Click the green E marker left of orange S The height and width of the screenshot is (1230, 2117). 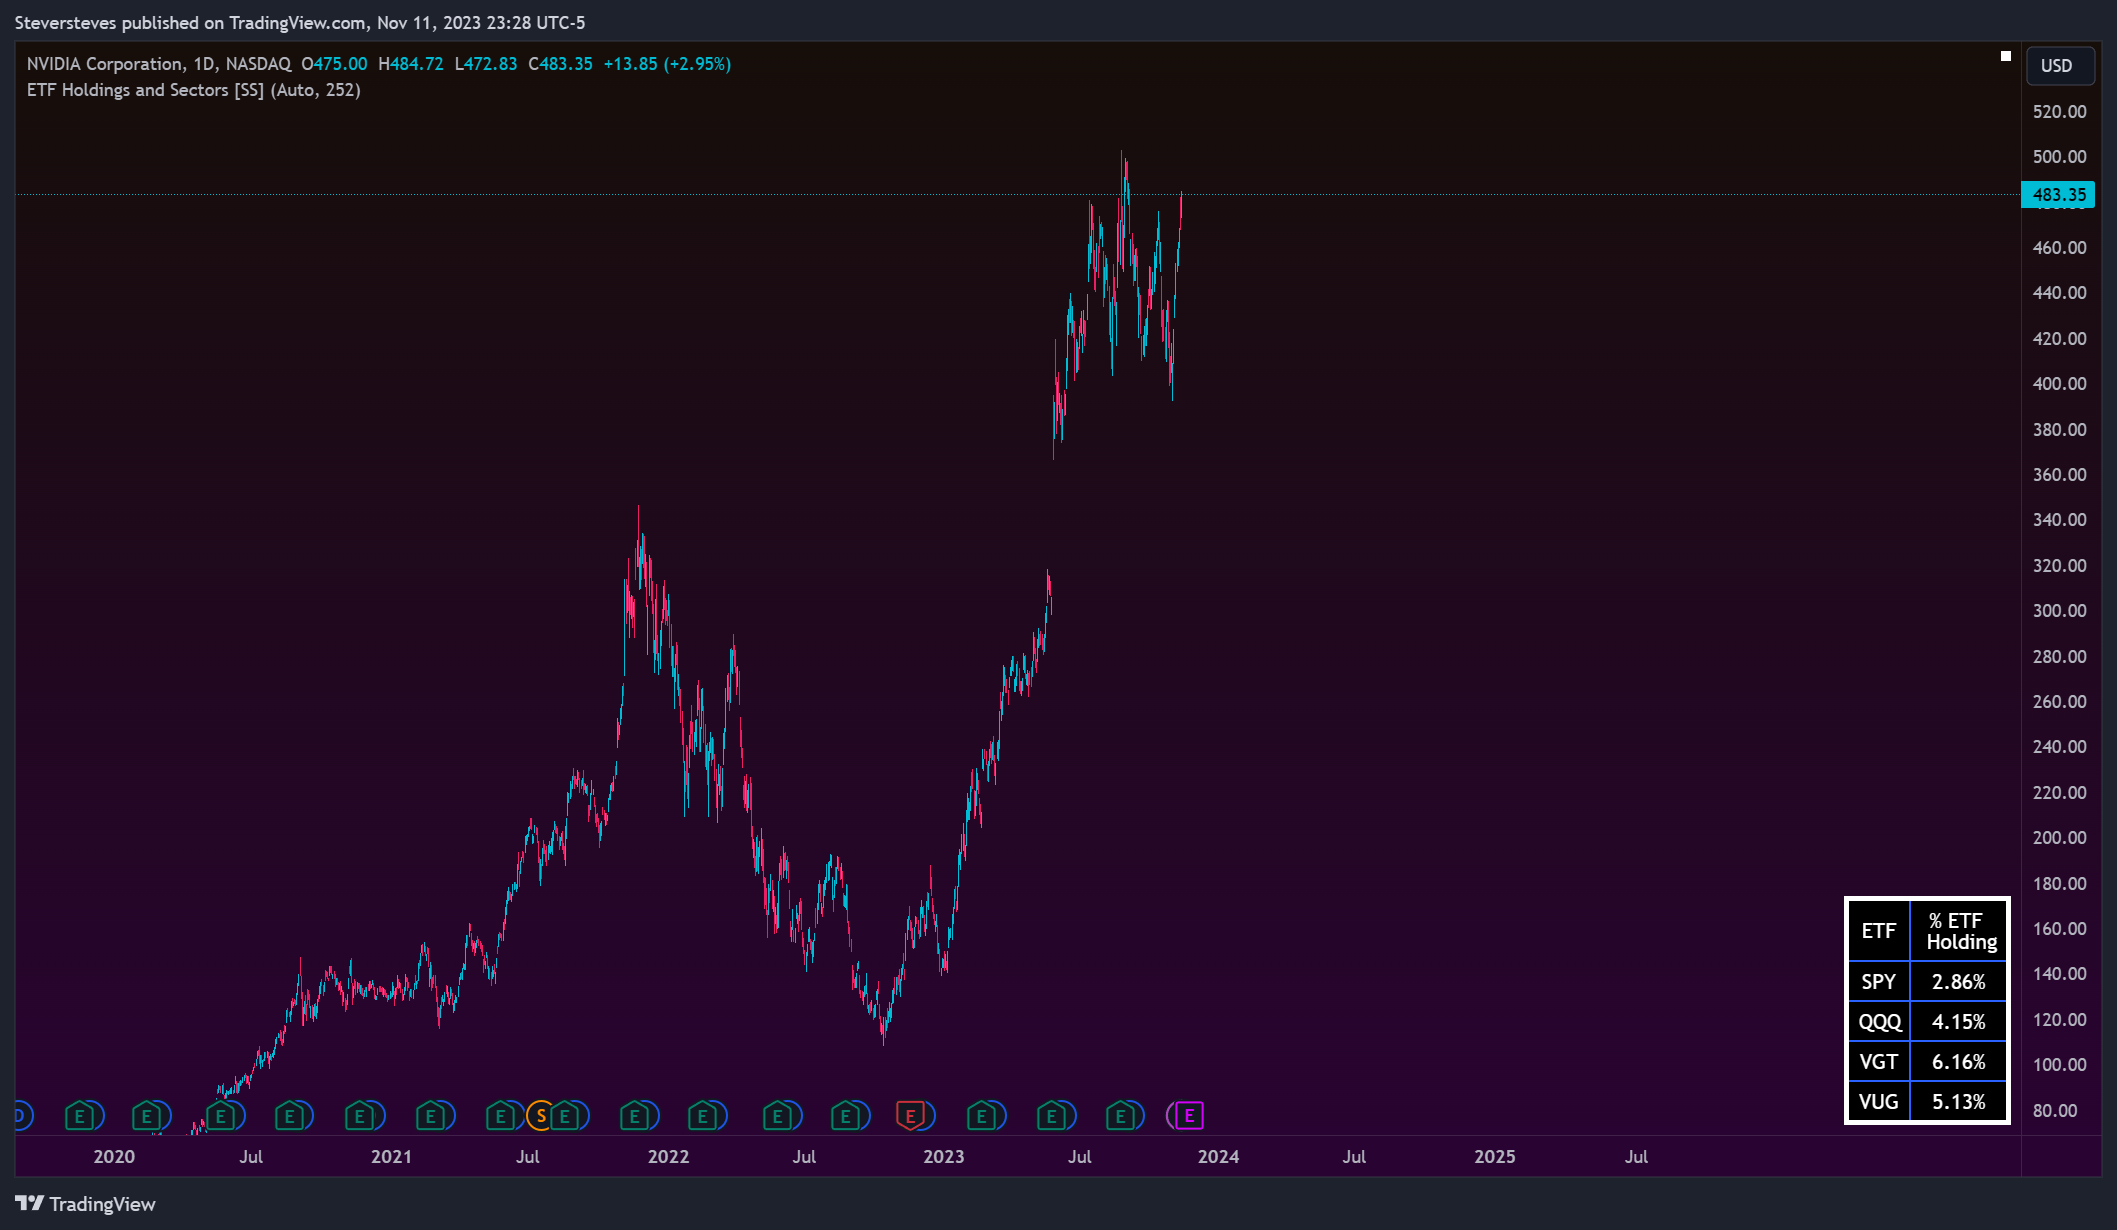[x=501, y=1115]
